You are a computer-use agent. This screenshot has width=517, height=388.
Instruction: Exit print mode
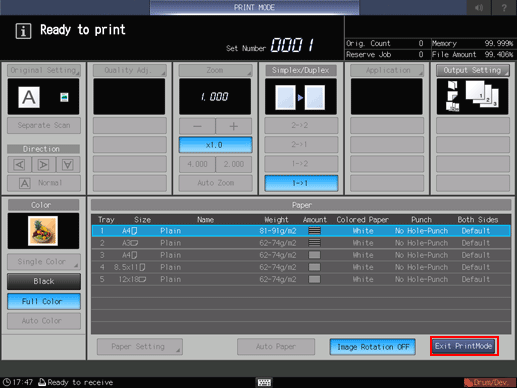coord(464,346)
